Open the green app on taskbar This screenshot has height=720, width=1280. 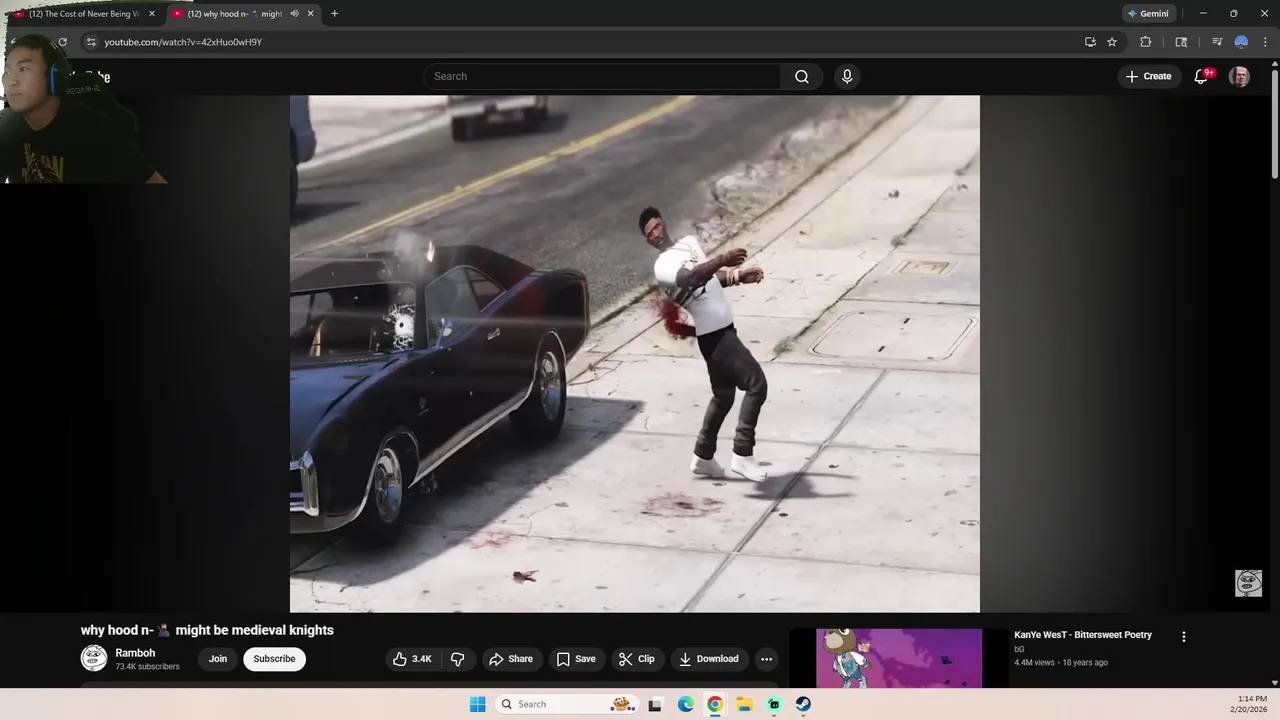click(x=774, y=704)
